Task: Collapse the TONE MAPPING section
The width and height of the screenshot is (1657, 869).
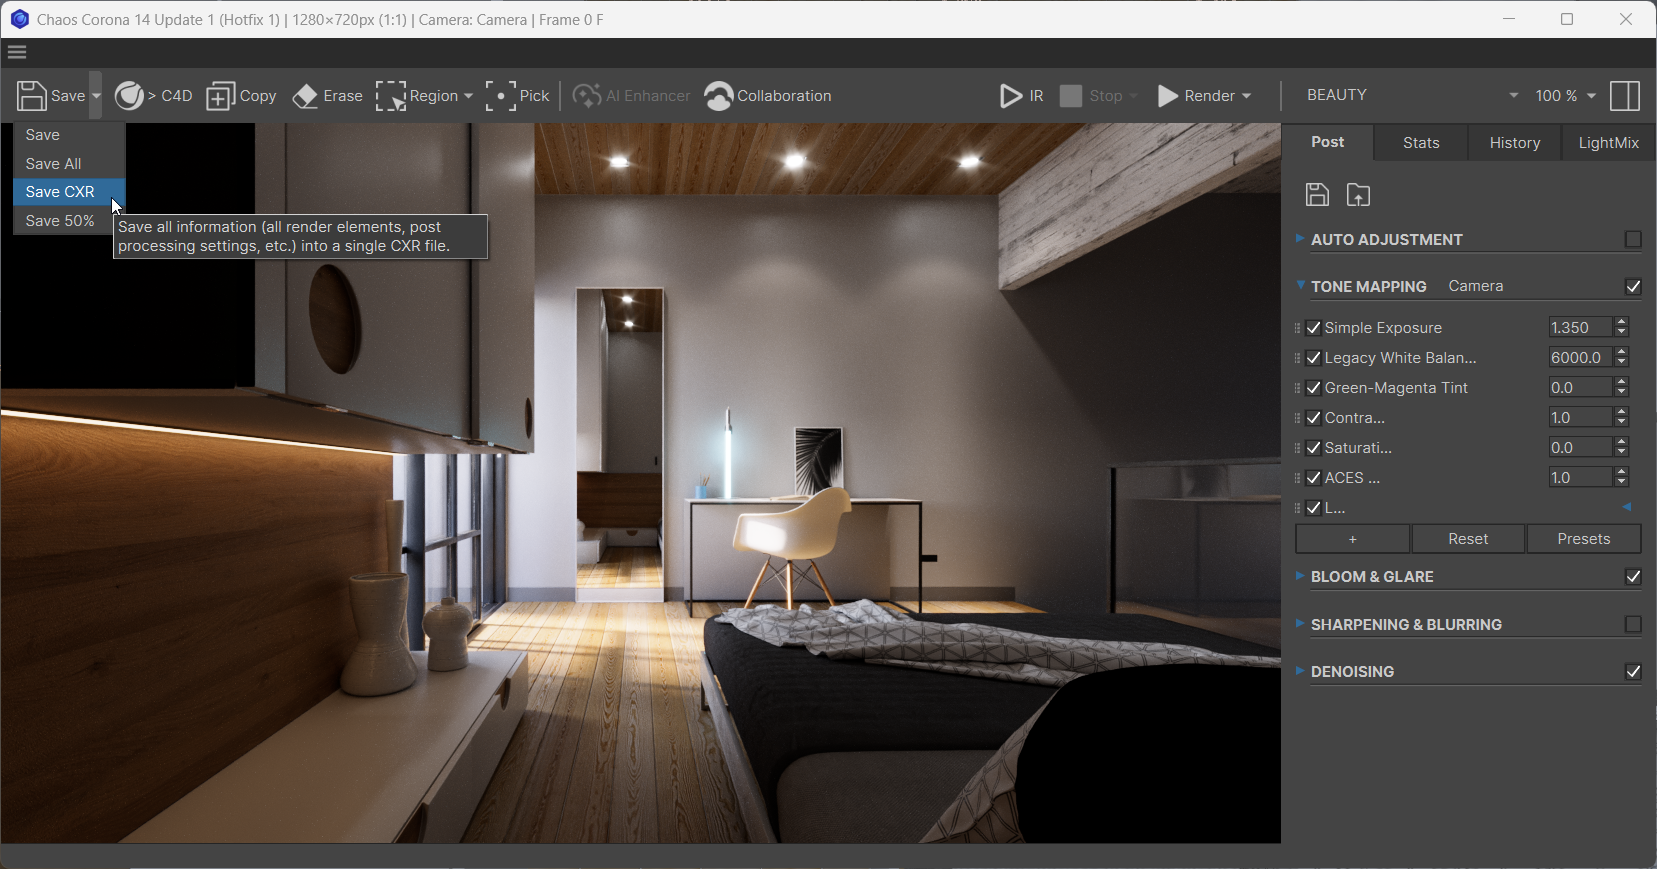Action: [x=1299, y=286]
